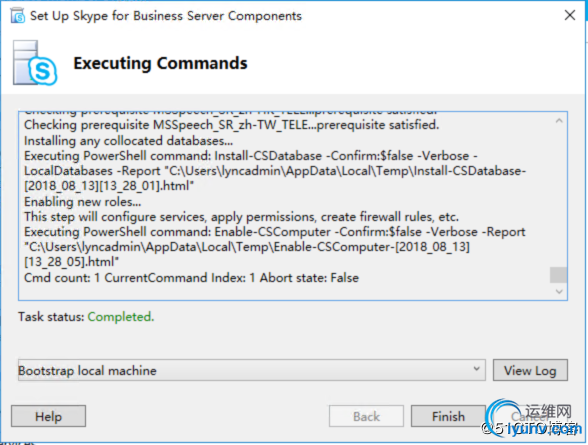Click the Install-CSDatabase PowerShell command line
This screenshot has height=445, width=588.
click(x=275, y=171)
